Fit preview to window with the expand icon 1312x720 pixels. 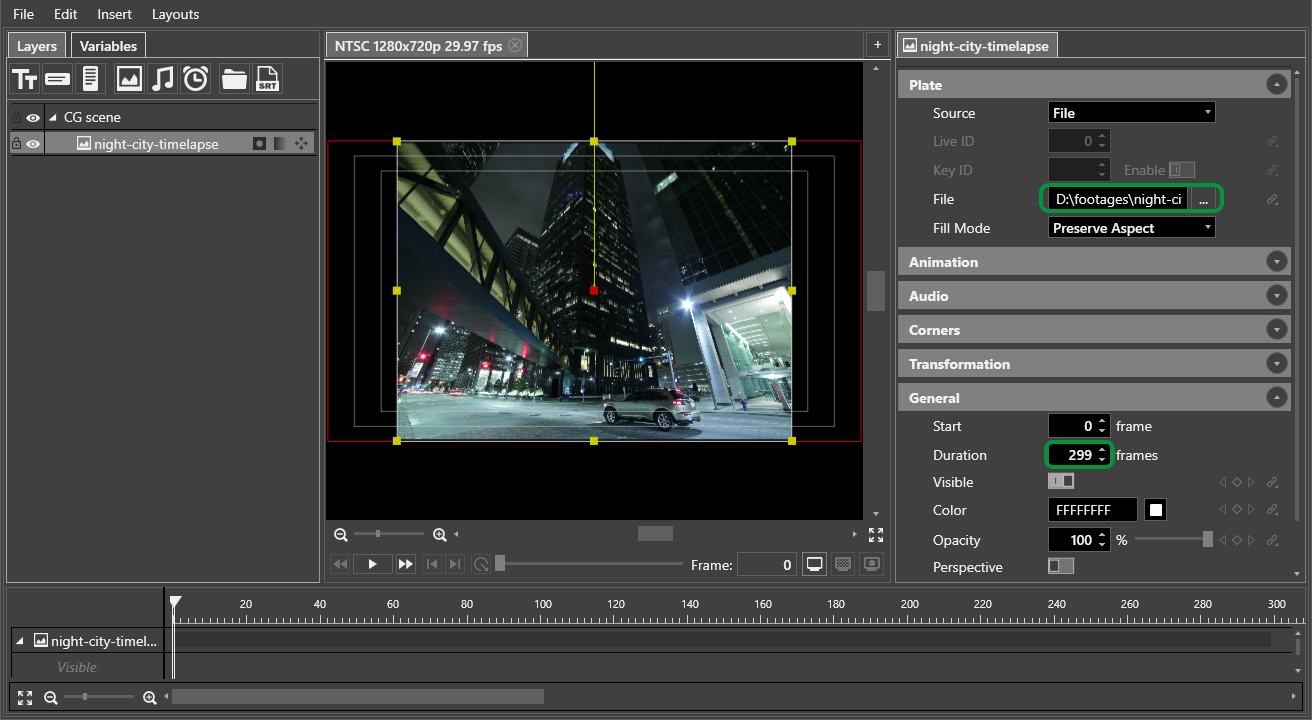click(x=876, y=535)
